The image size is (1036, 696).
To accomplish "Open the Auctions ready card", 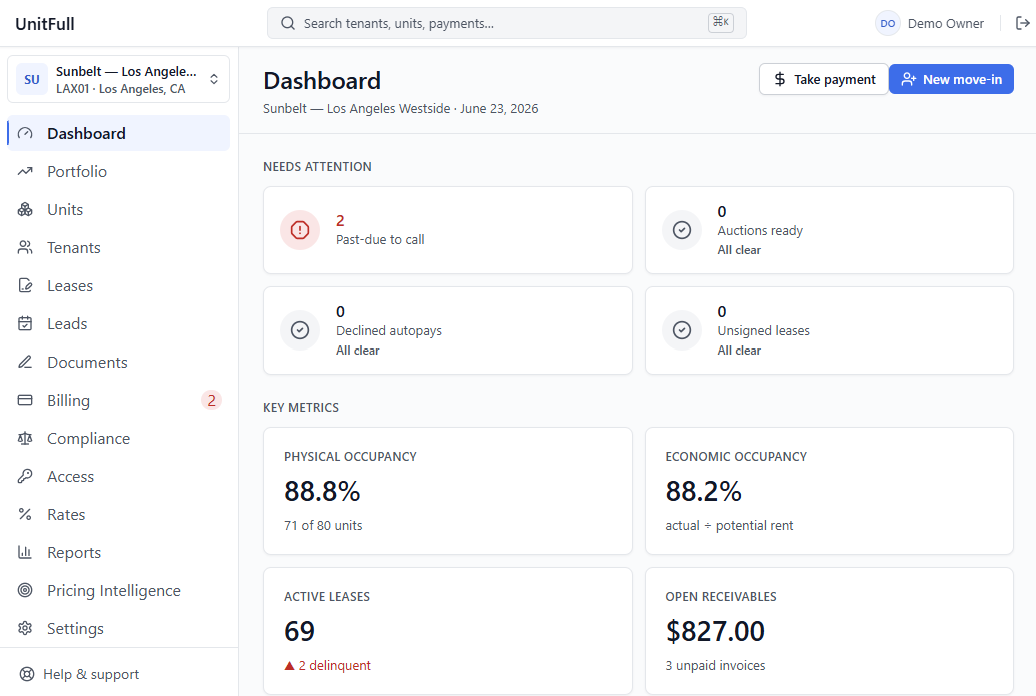I will point(829,230).
